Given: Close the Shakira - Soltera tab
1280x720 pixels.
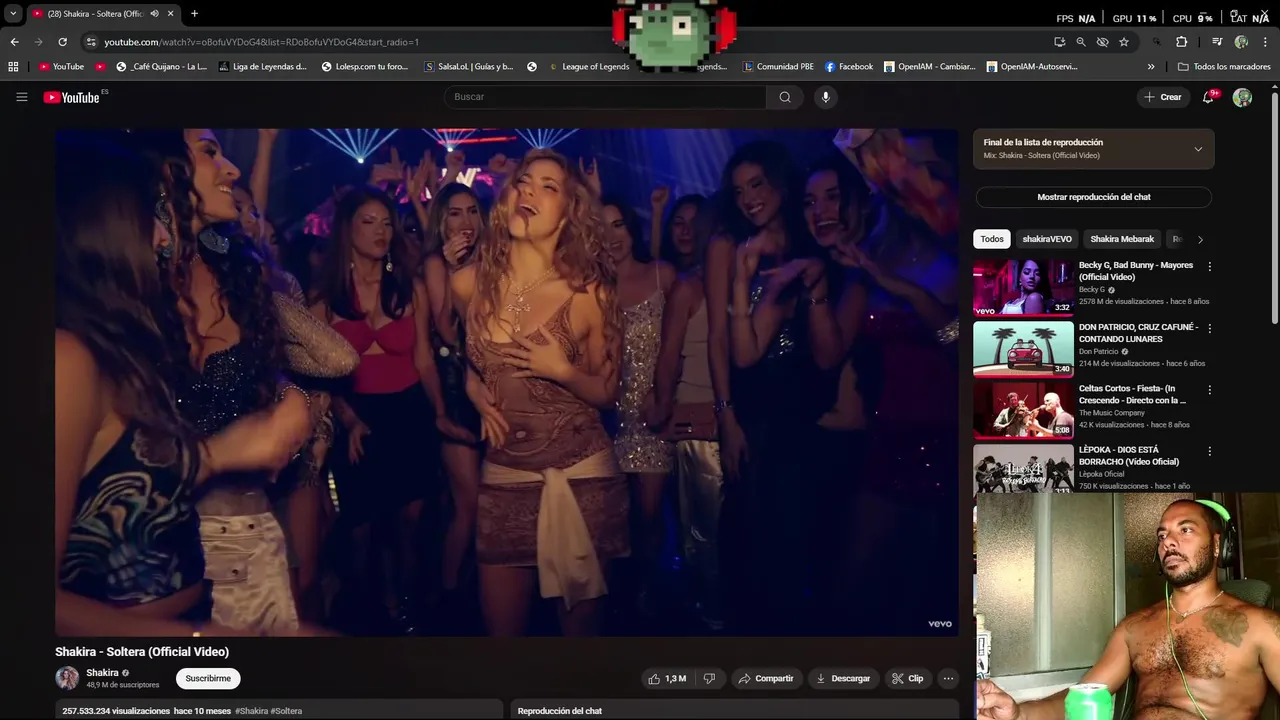Looking at the screenshot, I should [170, 14].
